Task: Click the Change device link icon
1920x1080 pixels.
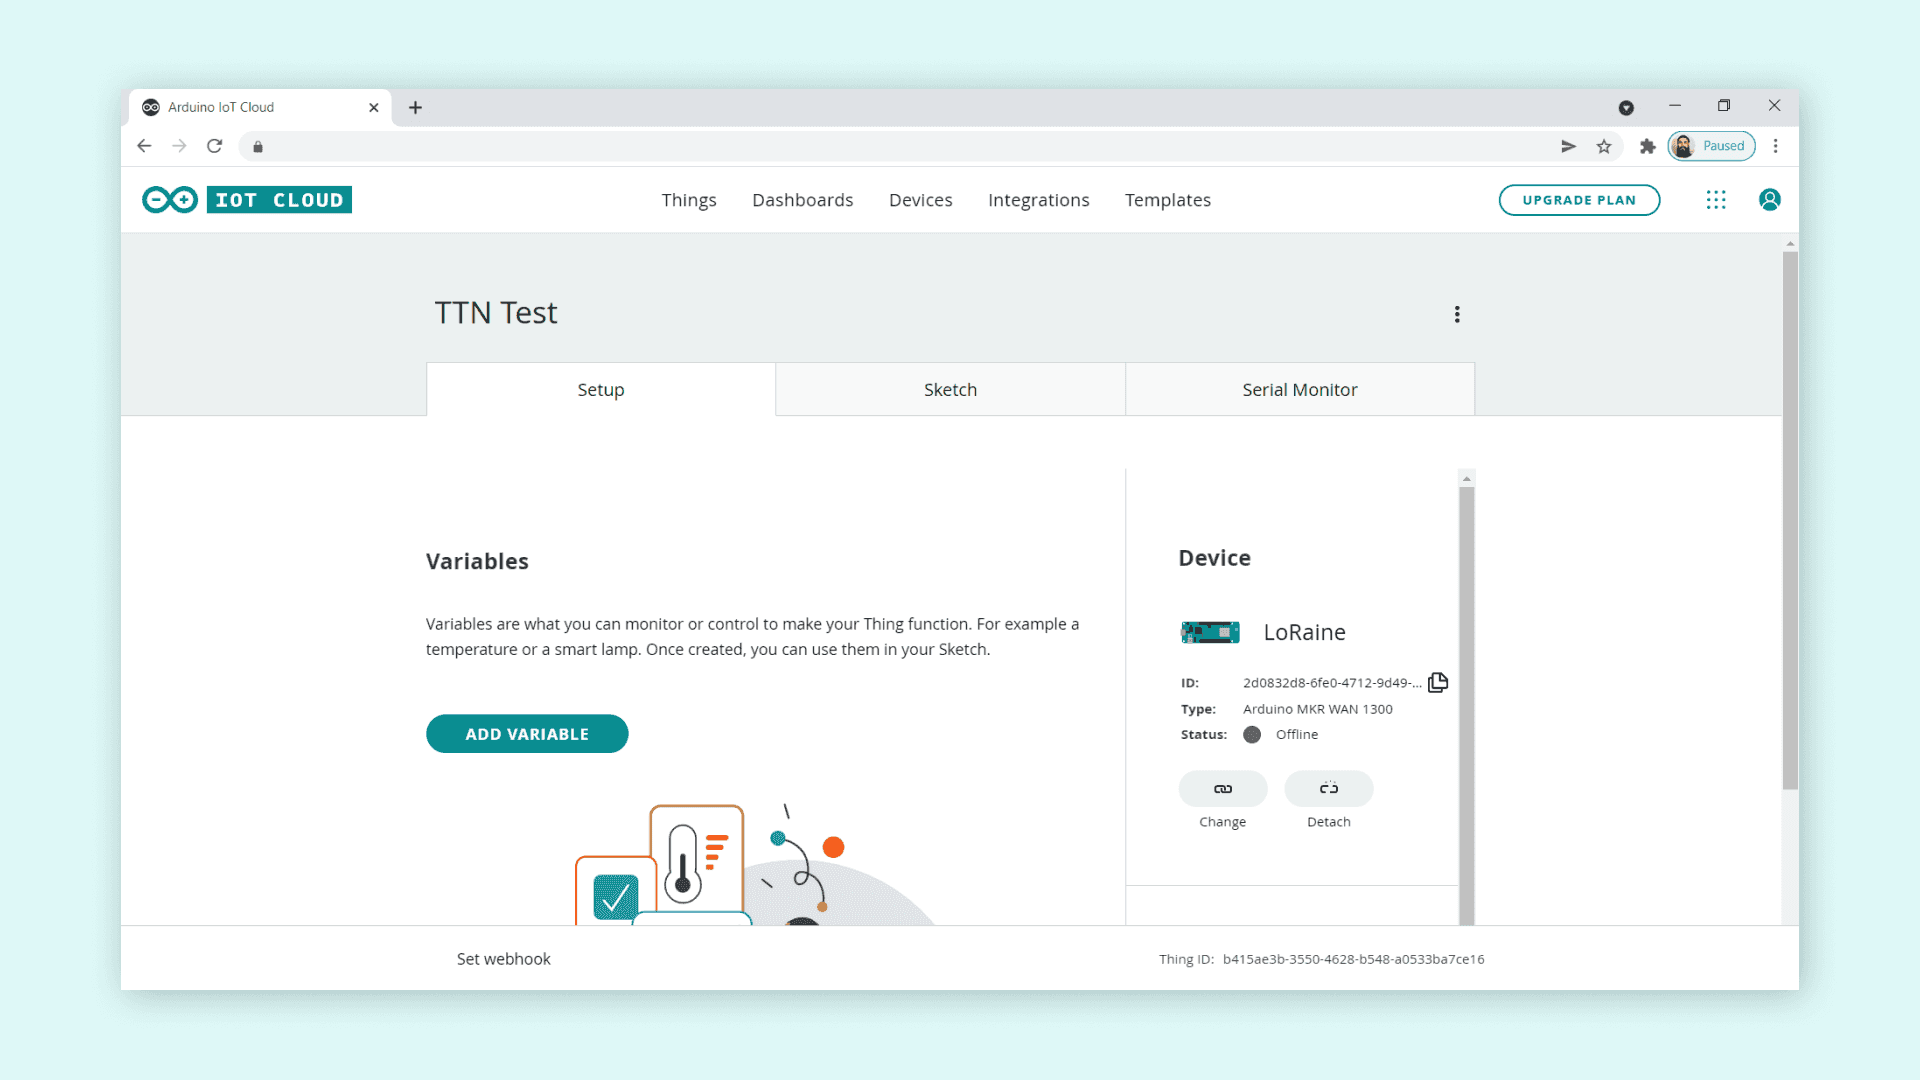Action: point(1222,789)
